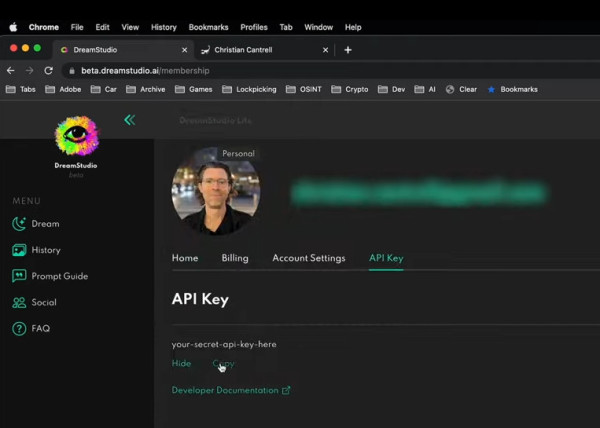The image size is (600, 428).
Task: Open the Crypto bookmark folder
Action: [350, 90]
